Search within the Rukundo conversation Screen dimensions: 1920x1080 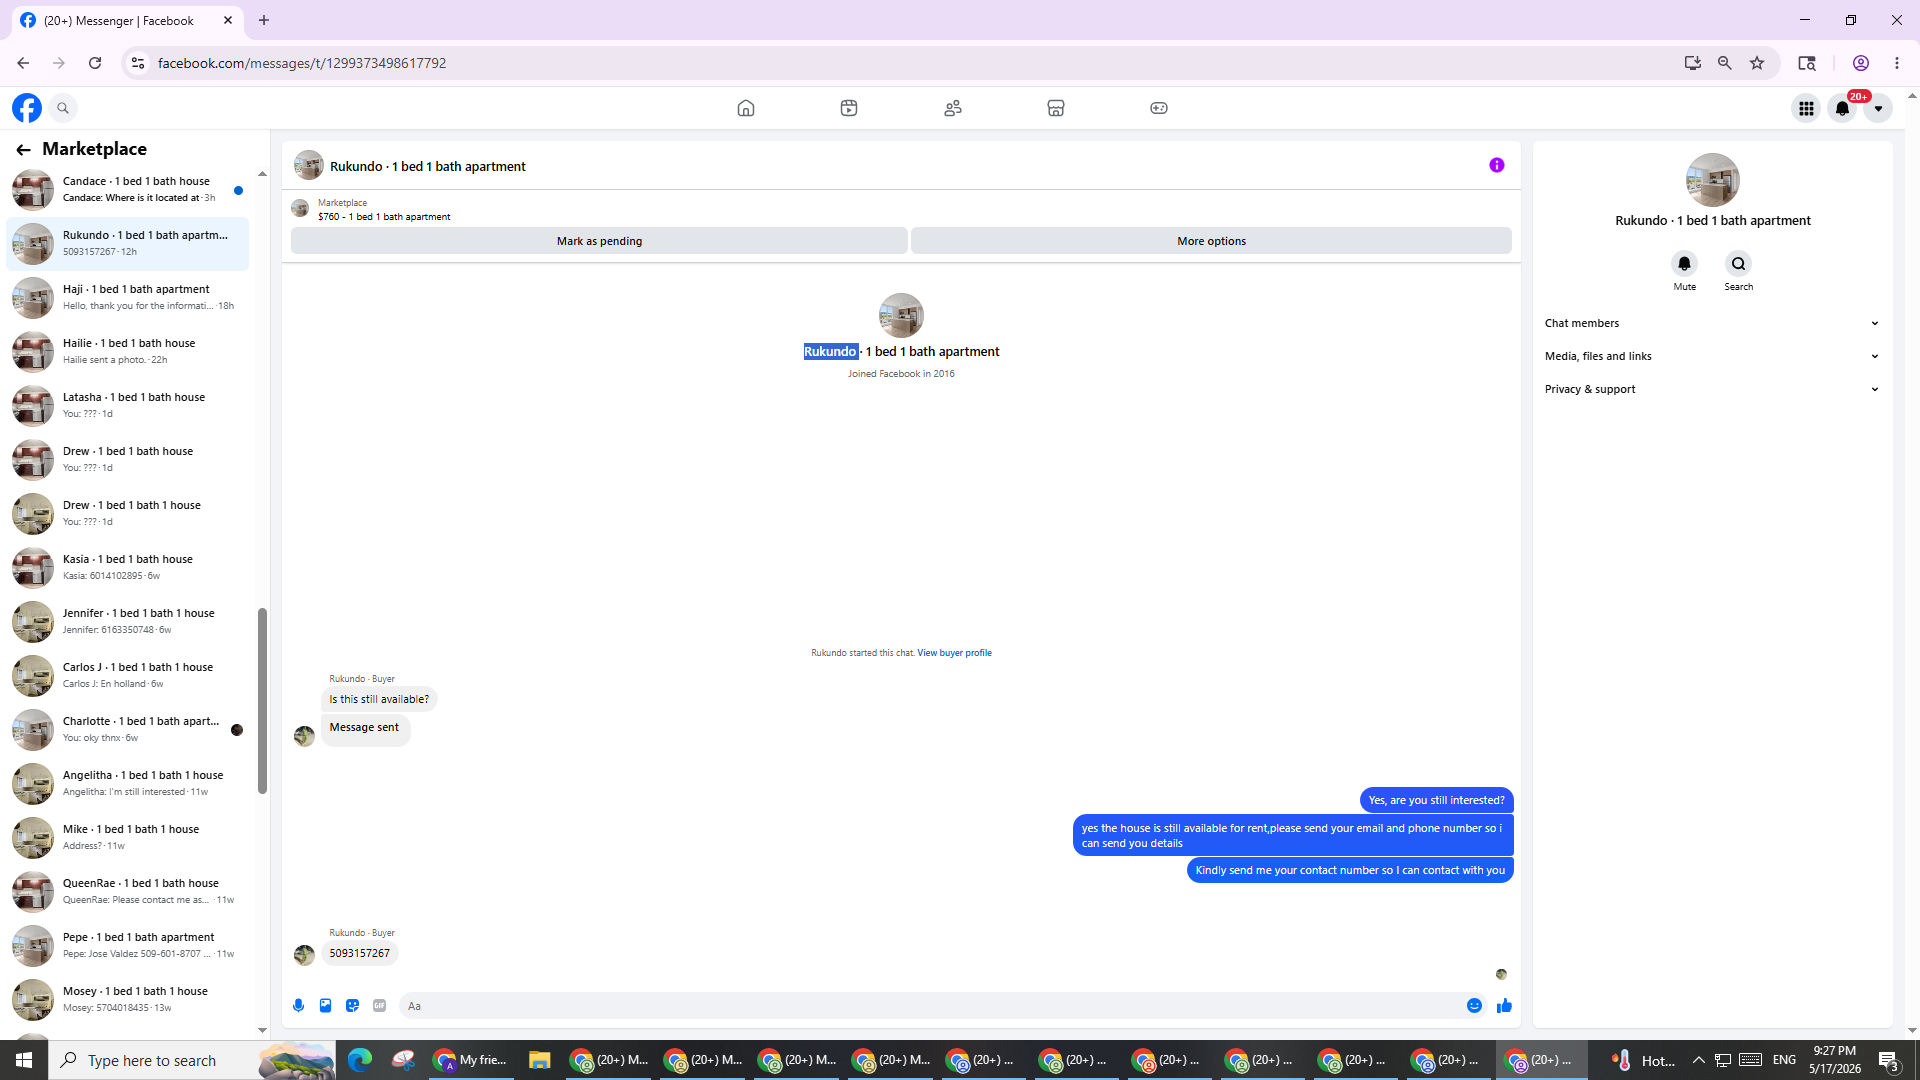[1739, 264]
